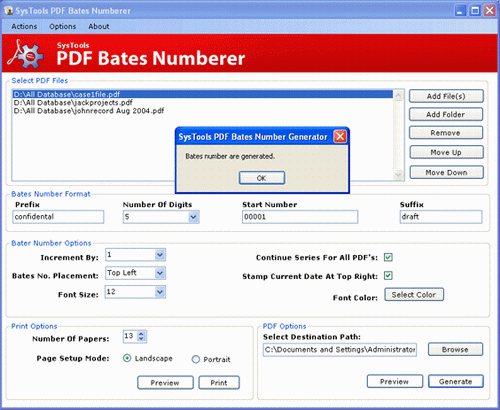Select the Portrait page setup mode
This screenshot has height=410, width=500.
(196, 359)
